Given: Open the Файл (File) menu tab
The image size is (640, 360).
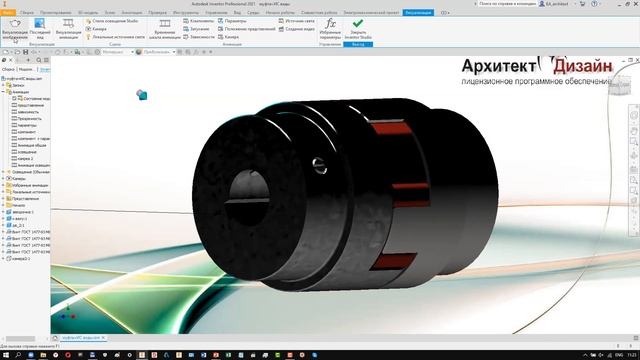Looking at the screenshot, I should pos(8,13).
